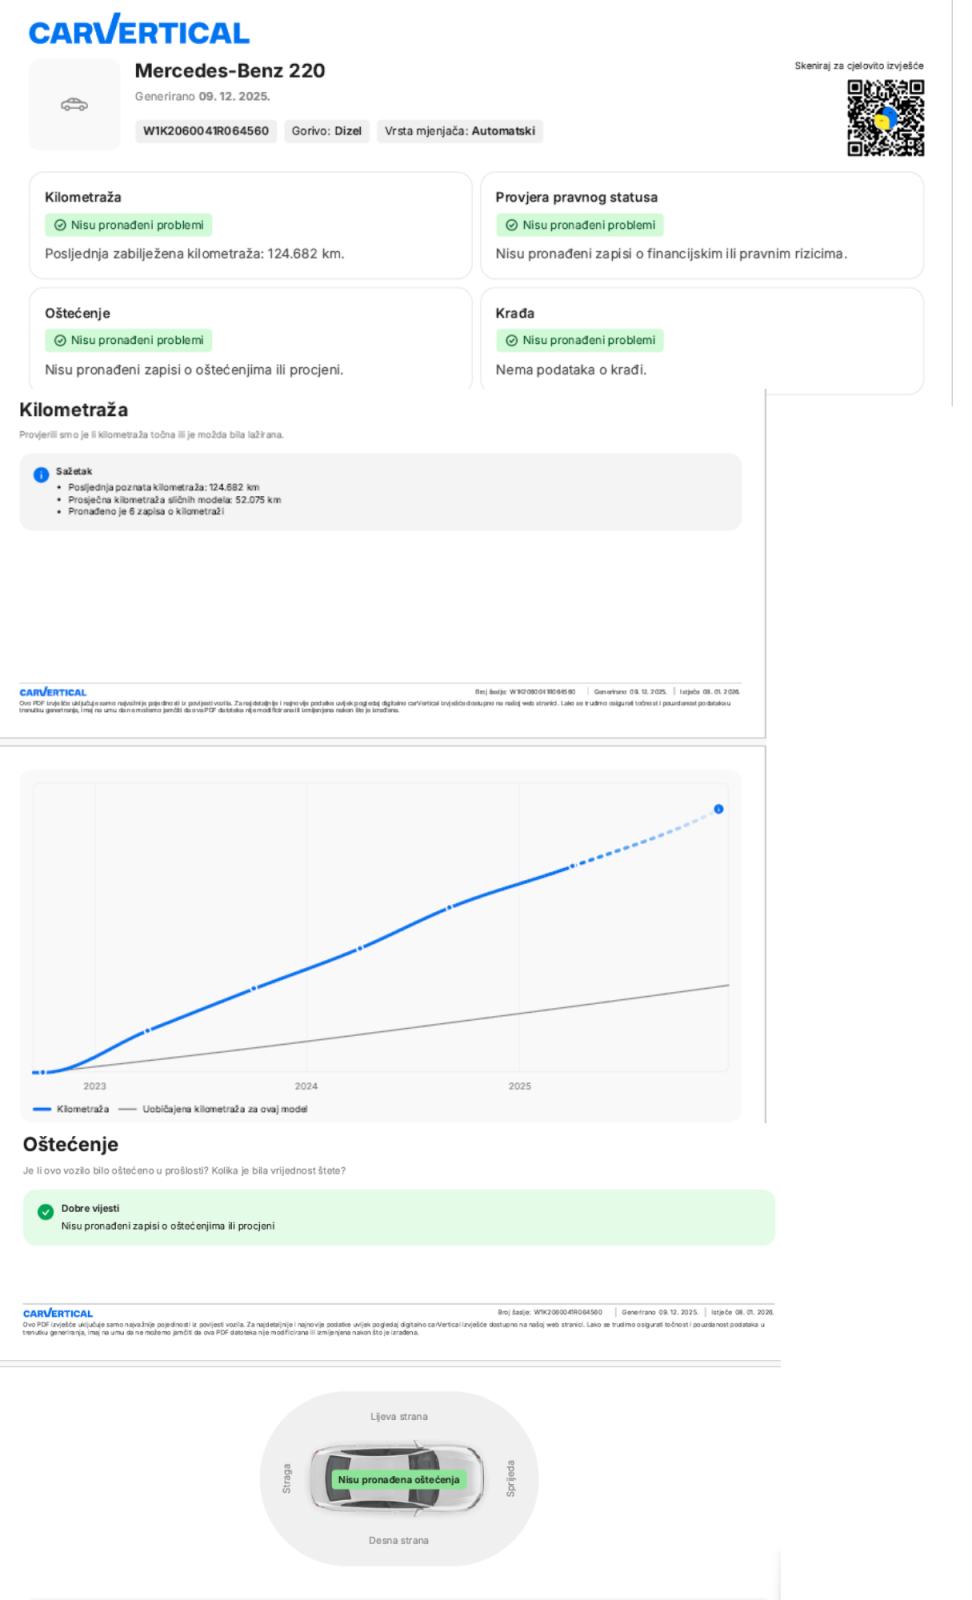Click the blue Kilometraža legend entry

tap(71, 1109)
